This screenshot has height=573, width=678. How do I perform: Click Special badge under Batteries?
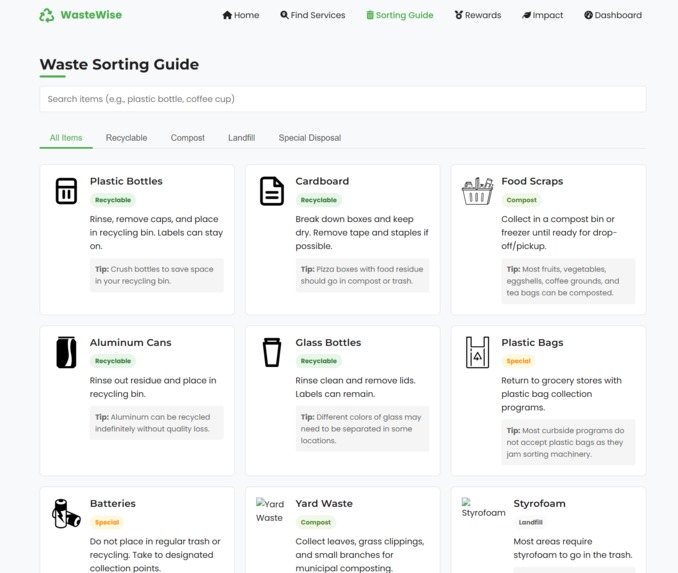pyautogui.click(x=107, y=522)
